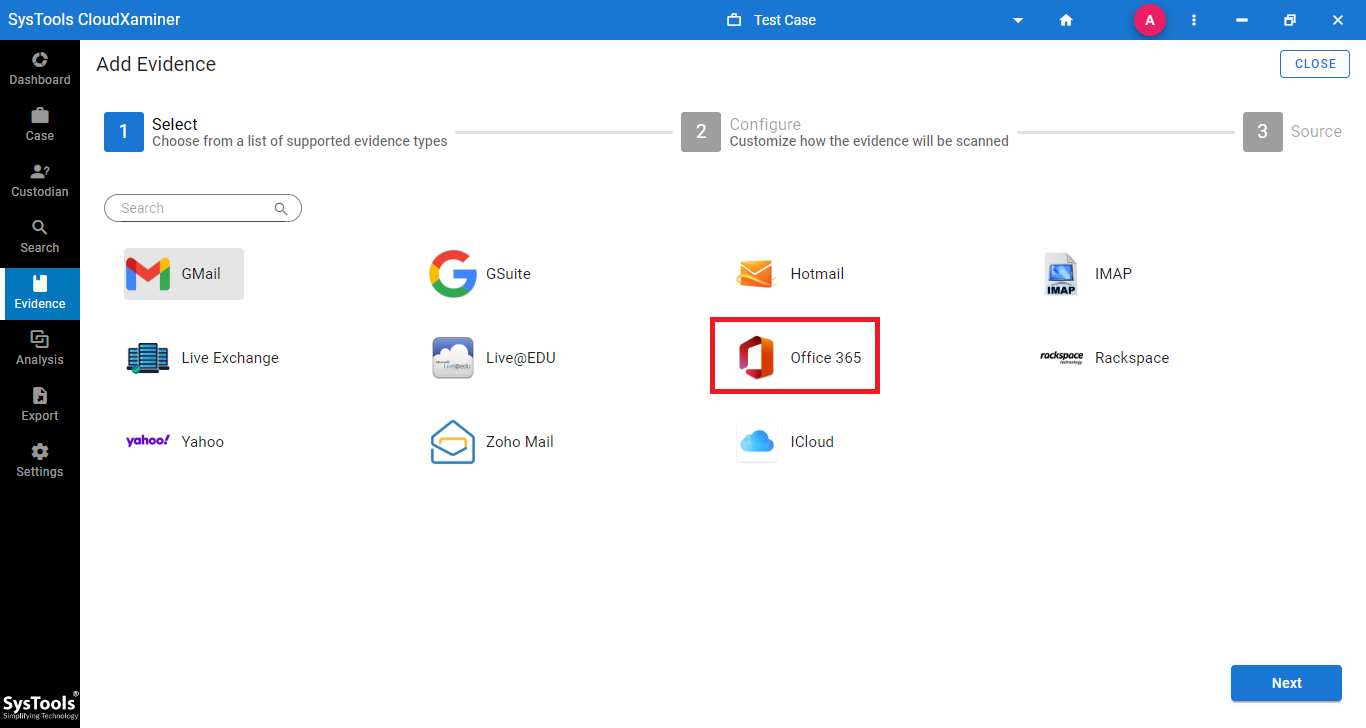Open the Case briefcase sidebar icon

40,124
